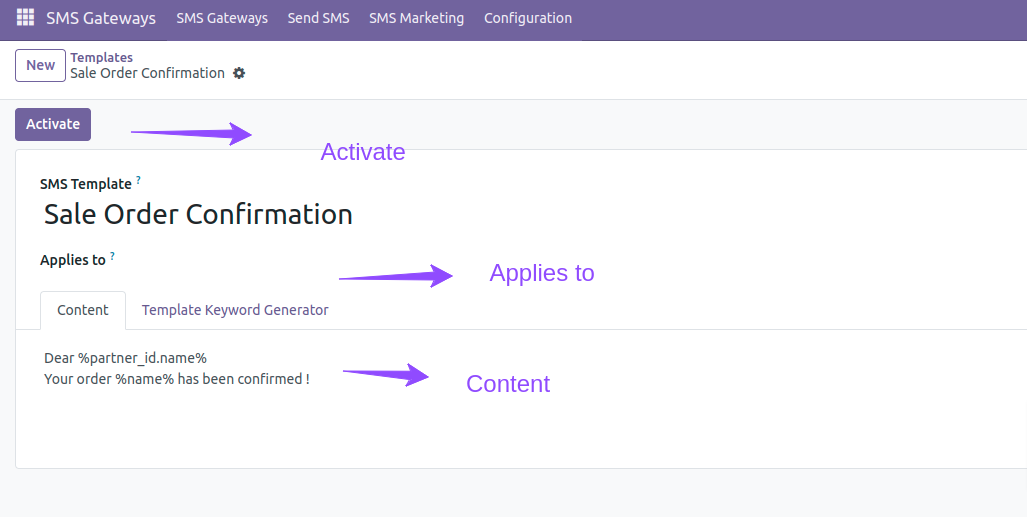Open the Applies to help question mark
The width and height of the screenshot is (1027, 517).
(112, 256)
